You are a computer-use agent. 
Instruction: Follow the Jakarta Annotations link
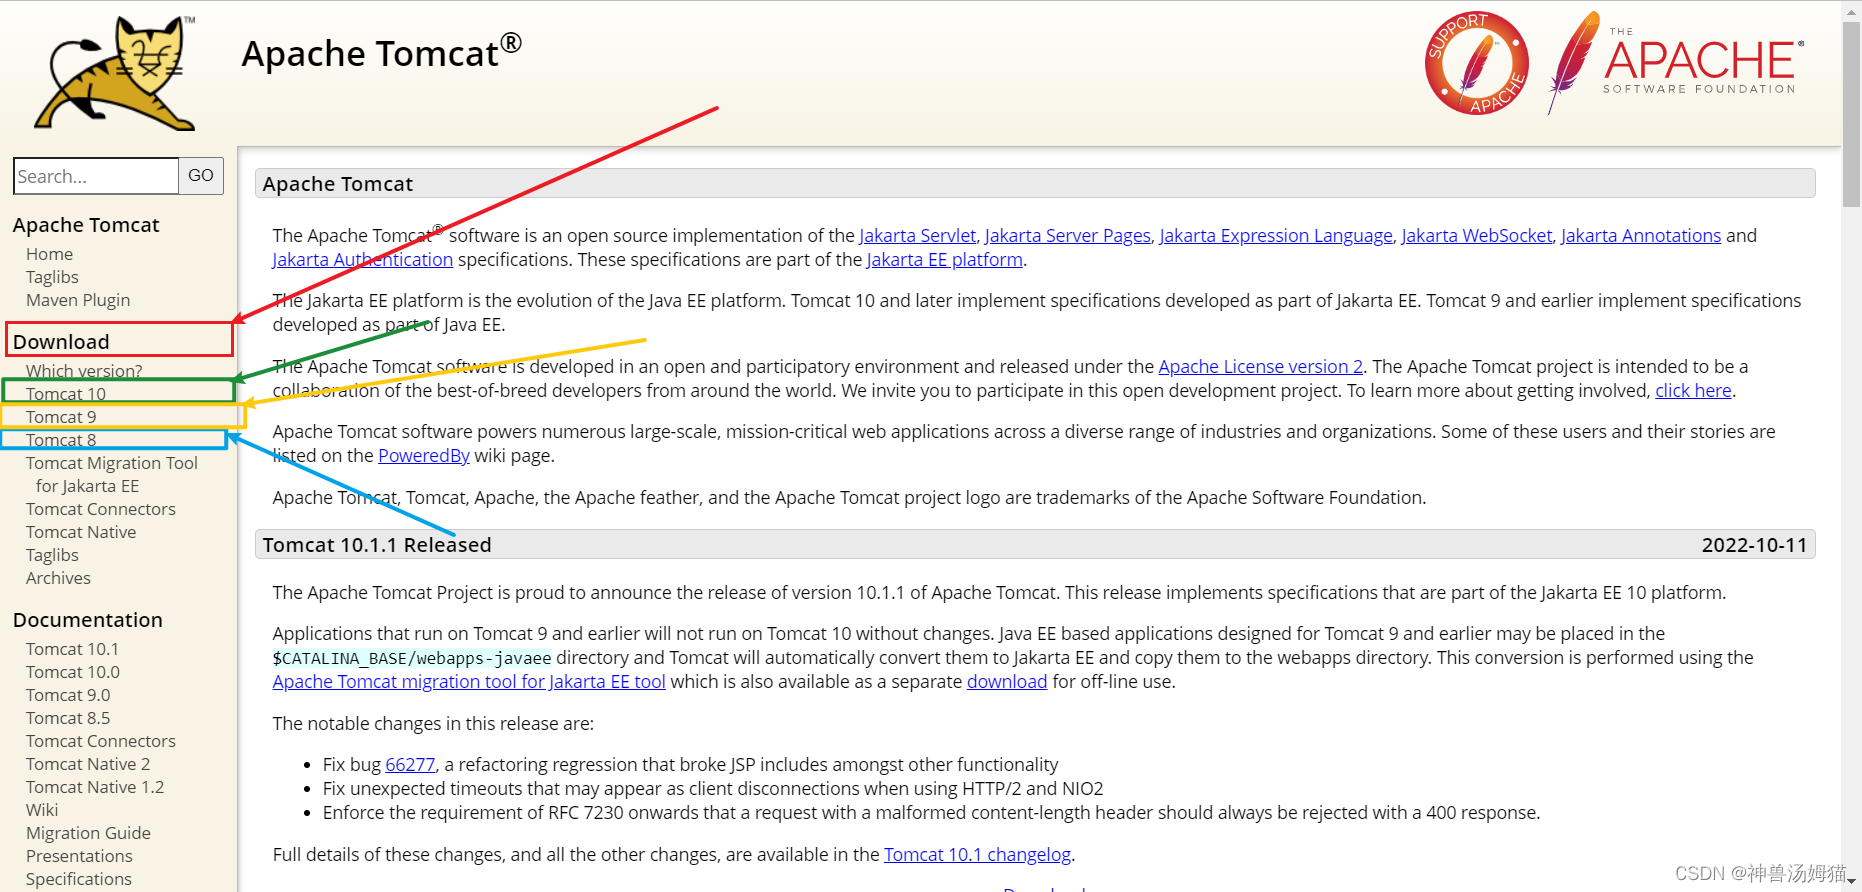pyautogui.click(x=1641, y=236)
